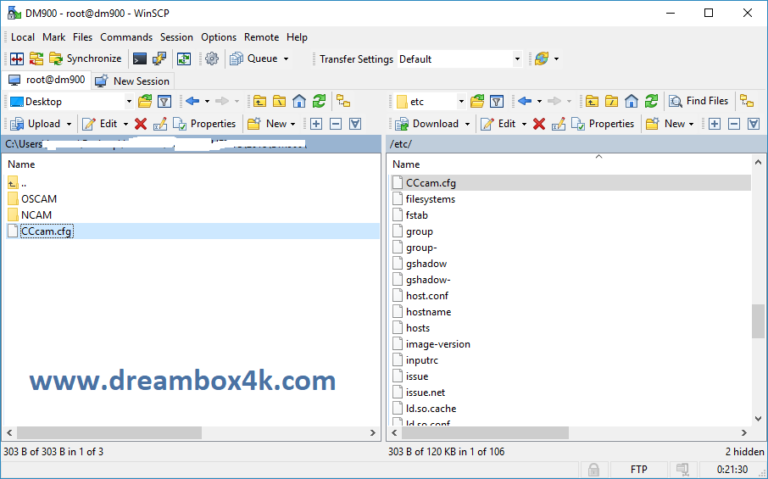Click the local panel horizontal scrollbar
The image size is (768, 479).
(109, 433)
